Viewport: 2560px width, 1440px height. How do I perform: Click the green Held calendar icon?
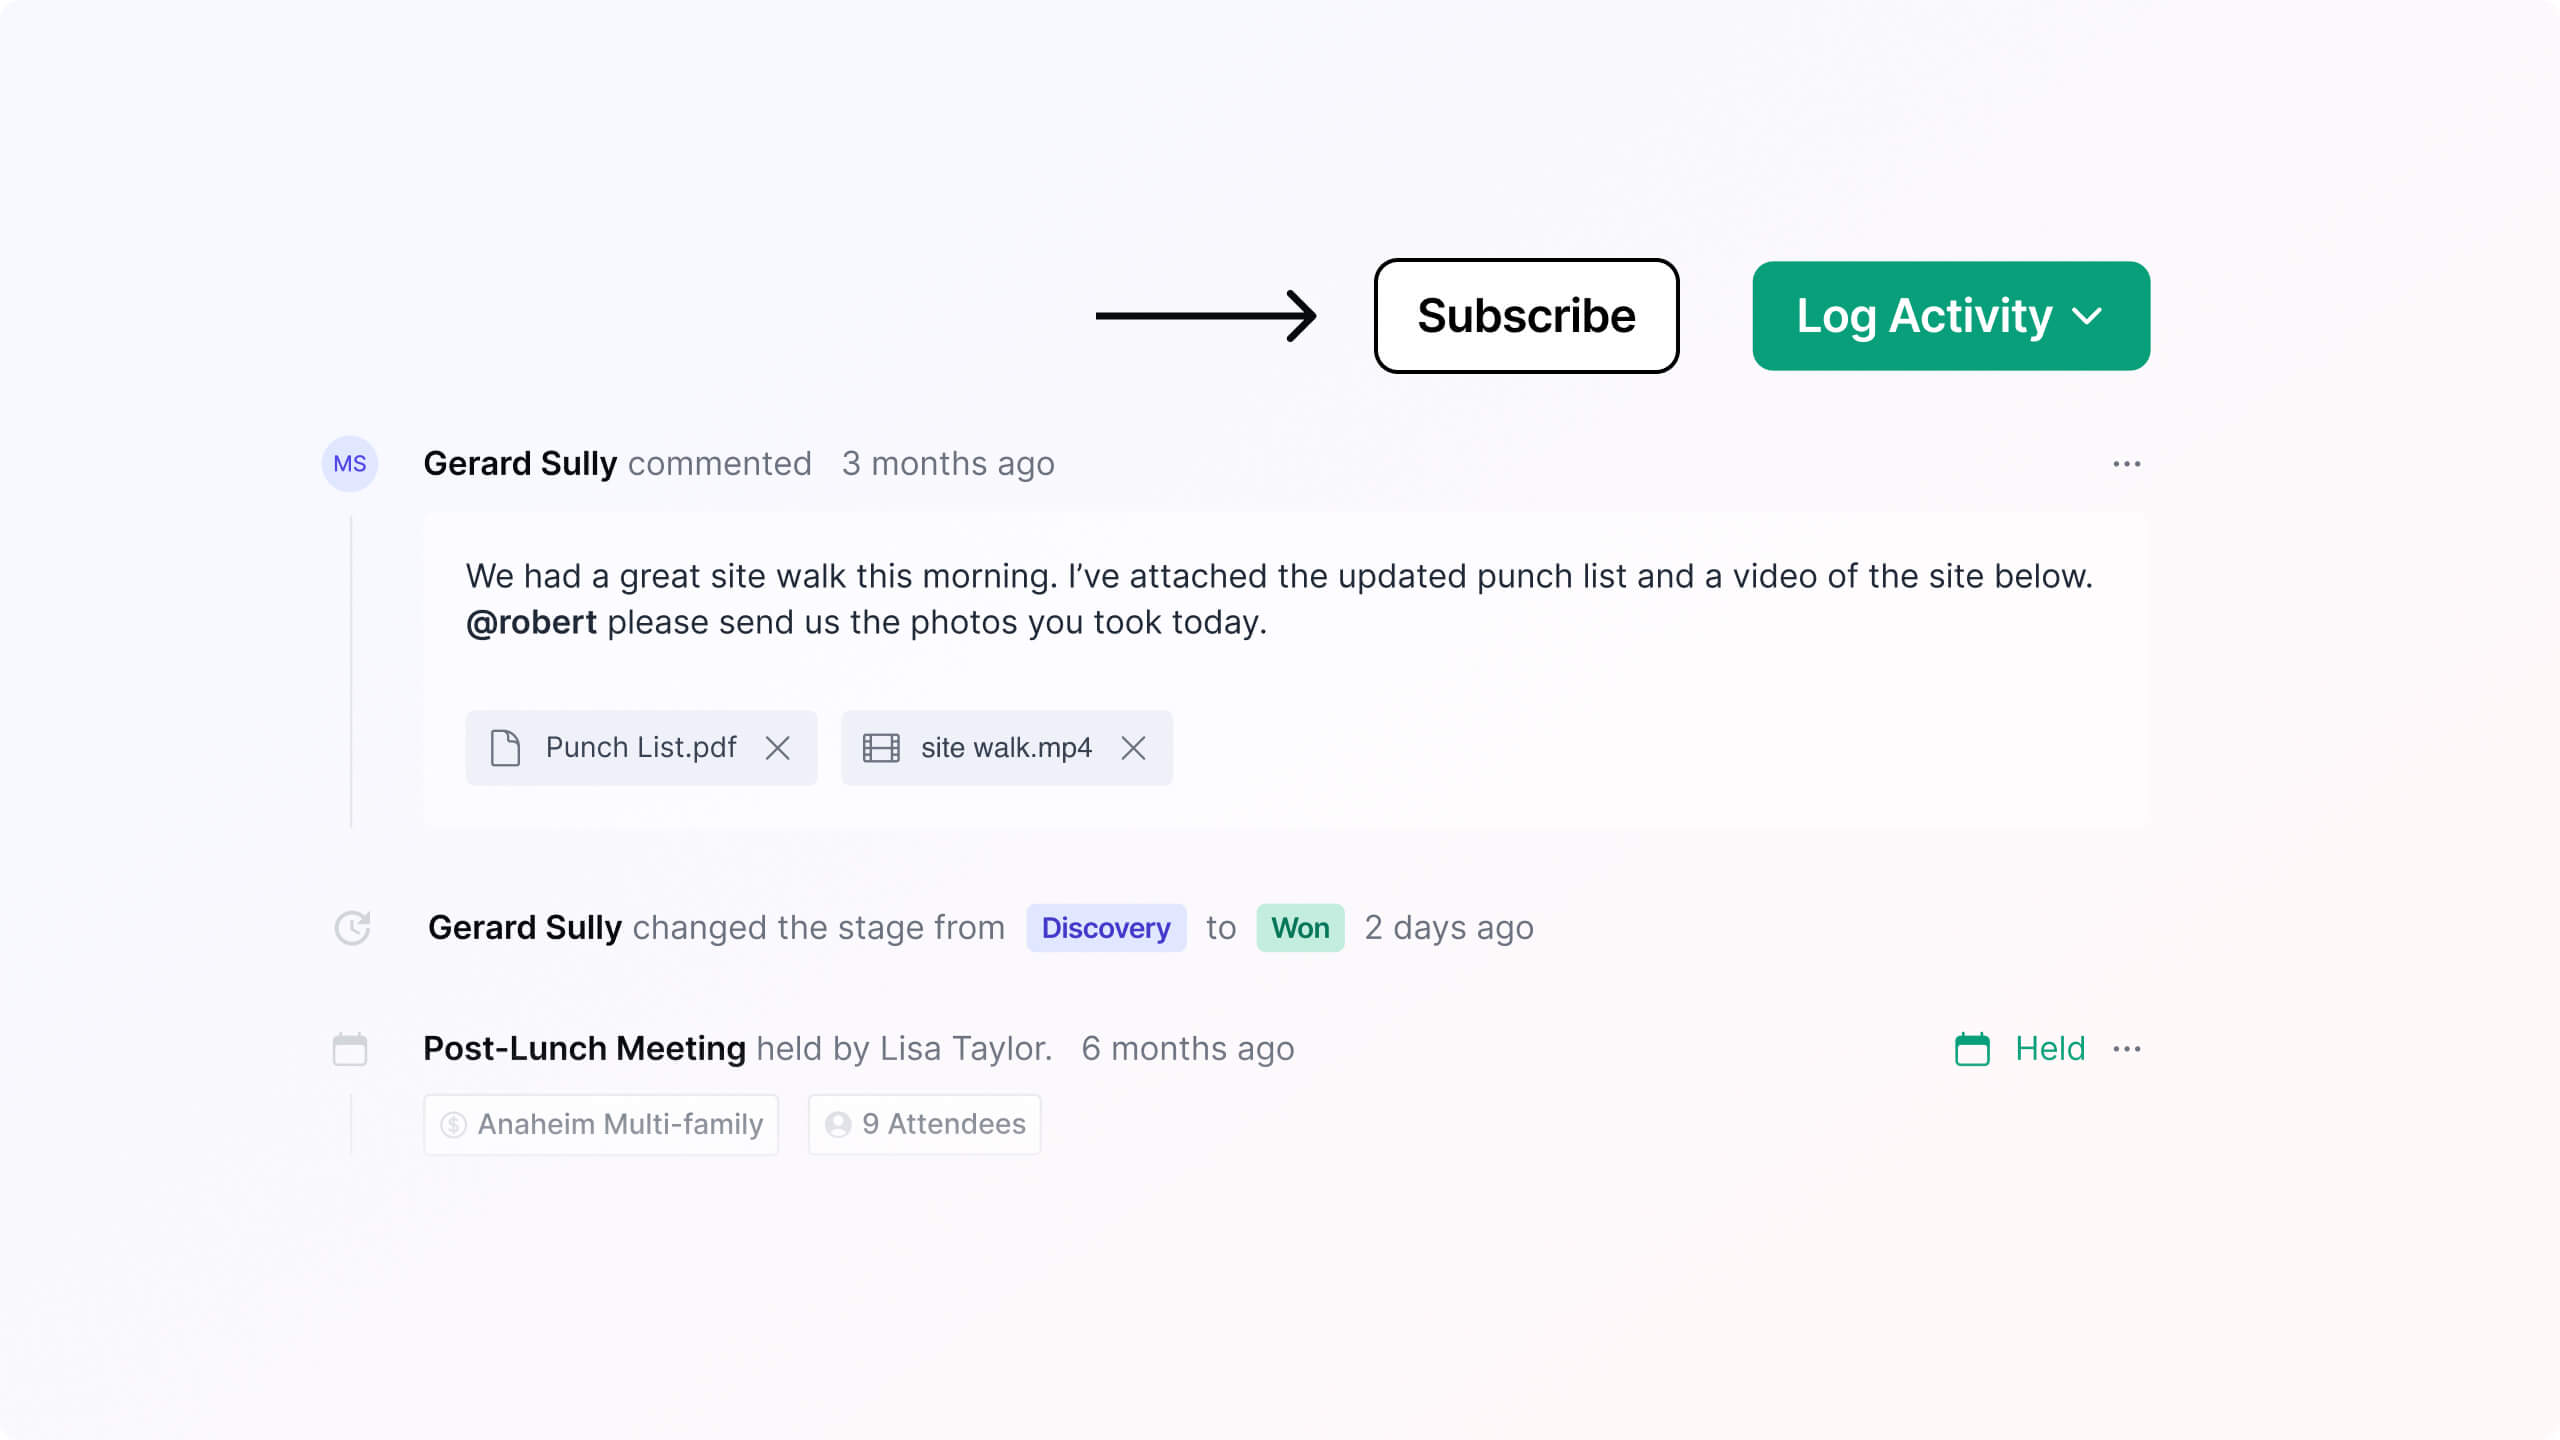[1972, 1049]
